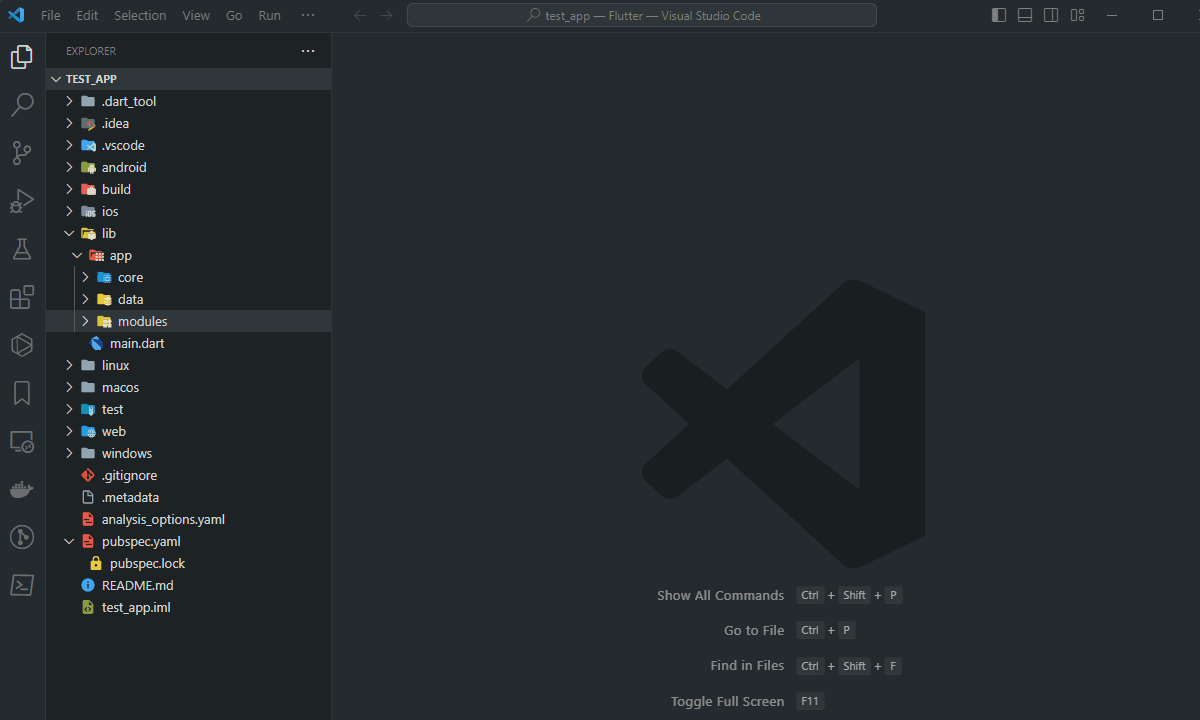This screenshot has height=720, width=1200.
Task: Click the Find in Files hint text
Action: point(747,665)
